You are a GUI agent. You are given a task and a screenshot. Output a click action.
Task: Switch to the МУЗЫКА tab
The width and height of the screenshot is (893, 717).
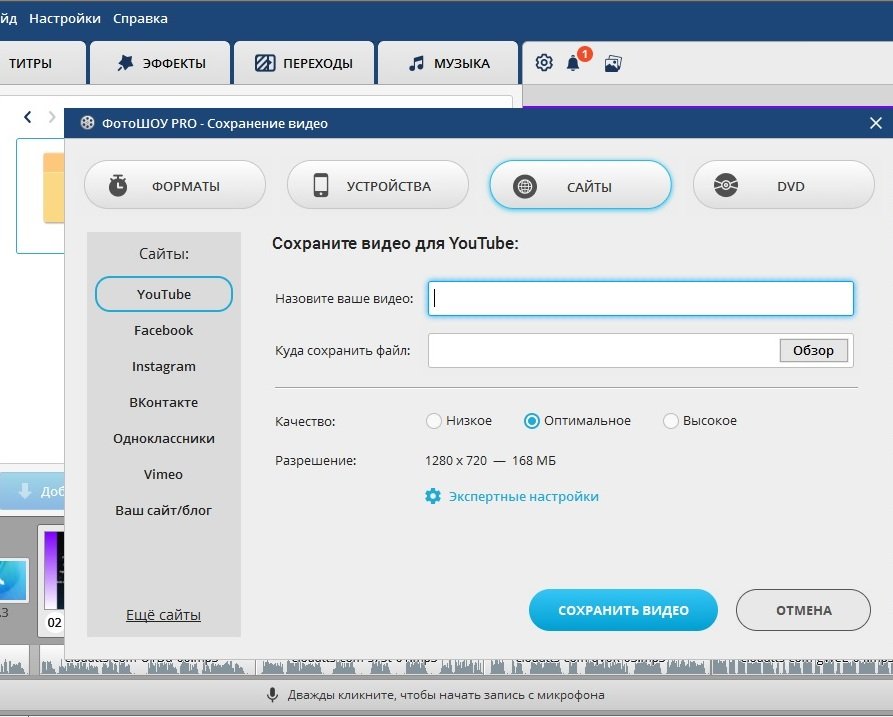pyautogui.click(x=448, y=63)
